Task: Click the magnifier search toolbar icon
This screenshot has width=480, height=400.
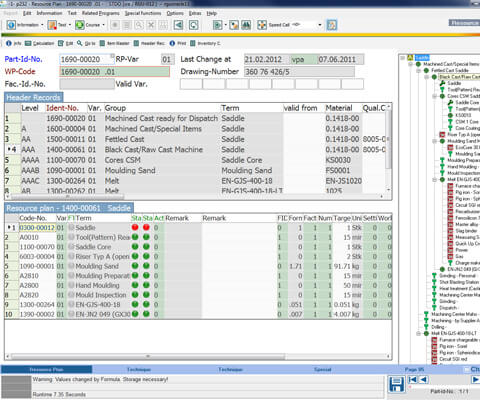Action: (139, 25)
